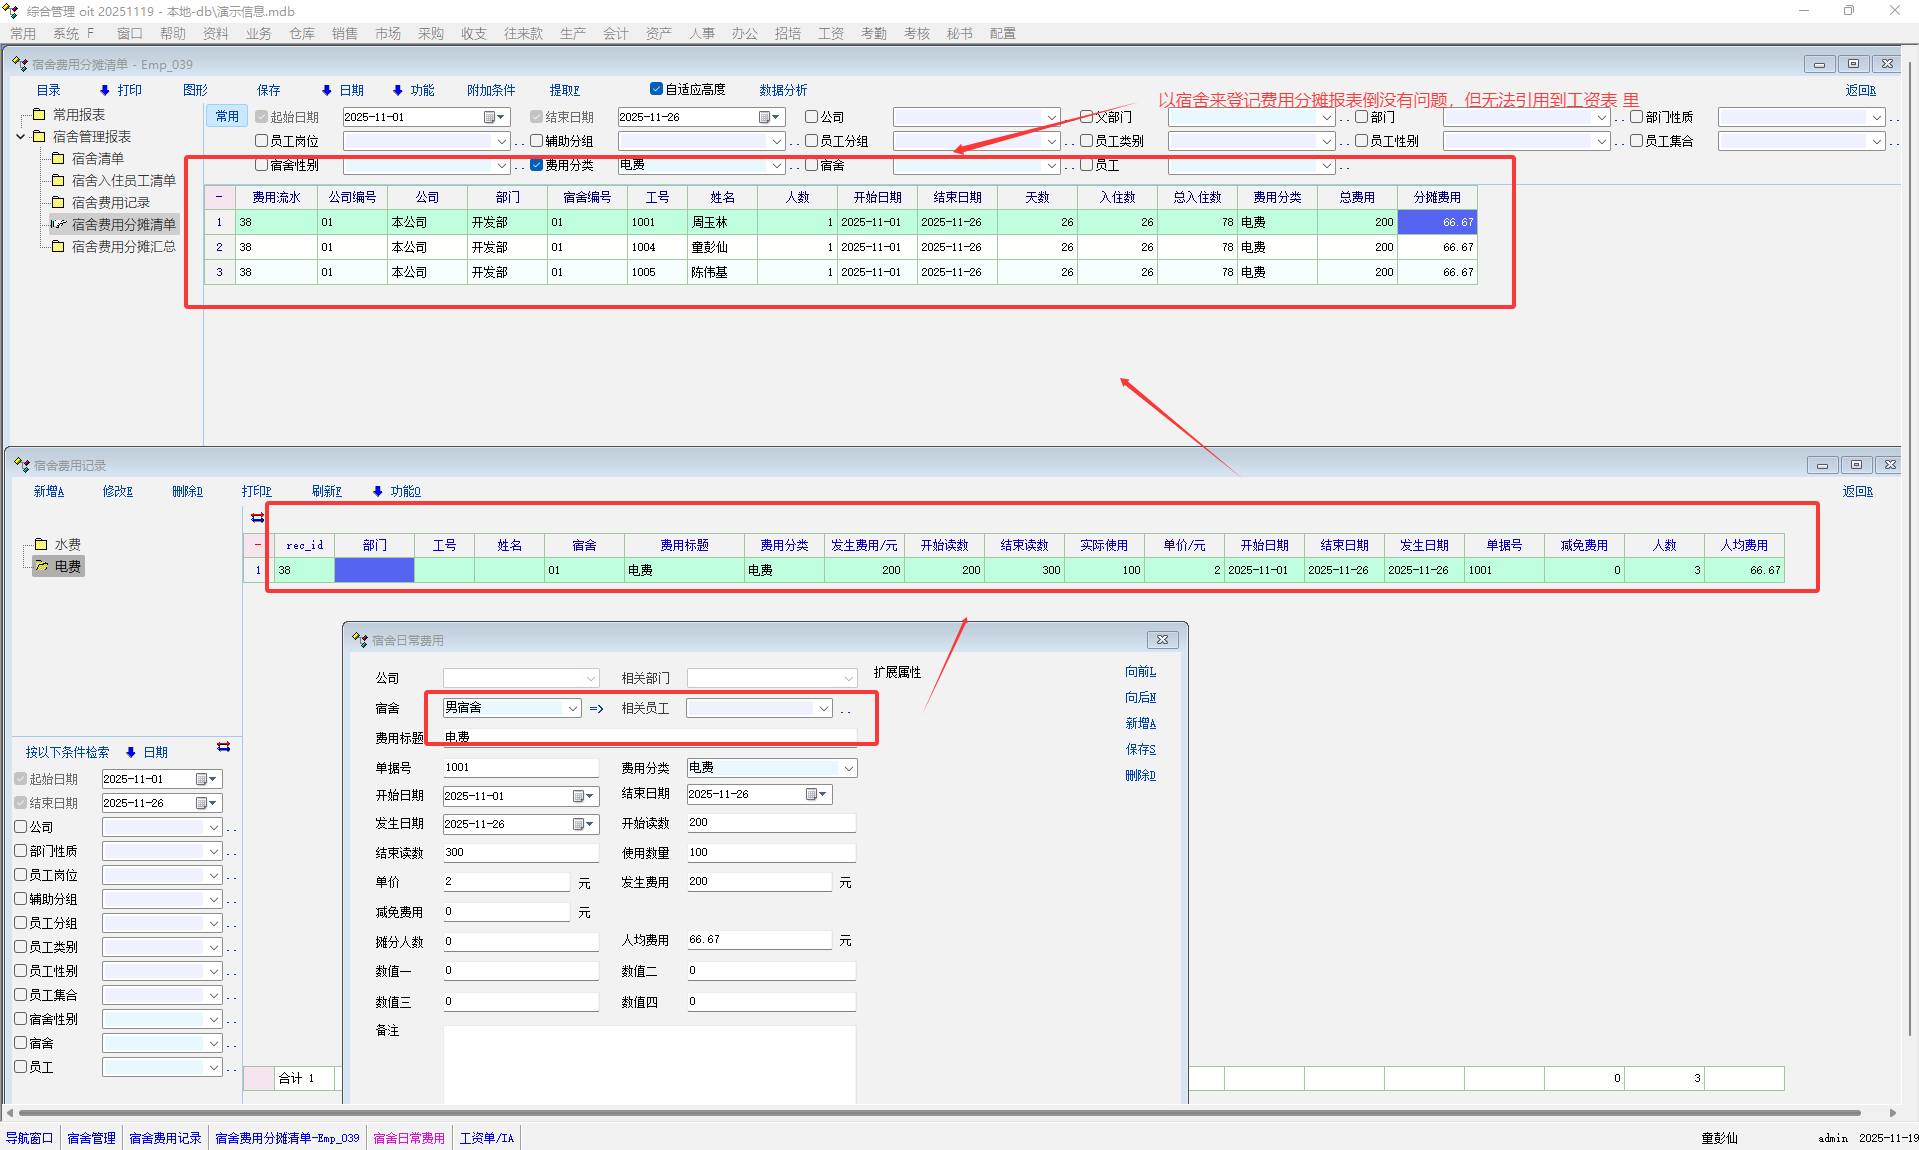This screenshot has width=1919, height=1150.
Task: Open the 工资 menu in the menu bar
Action: [830, 33]
